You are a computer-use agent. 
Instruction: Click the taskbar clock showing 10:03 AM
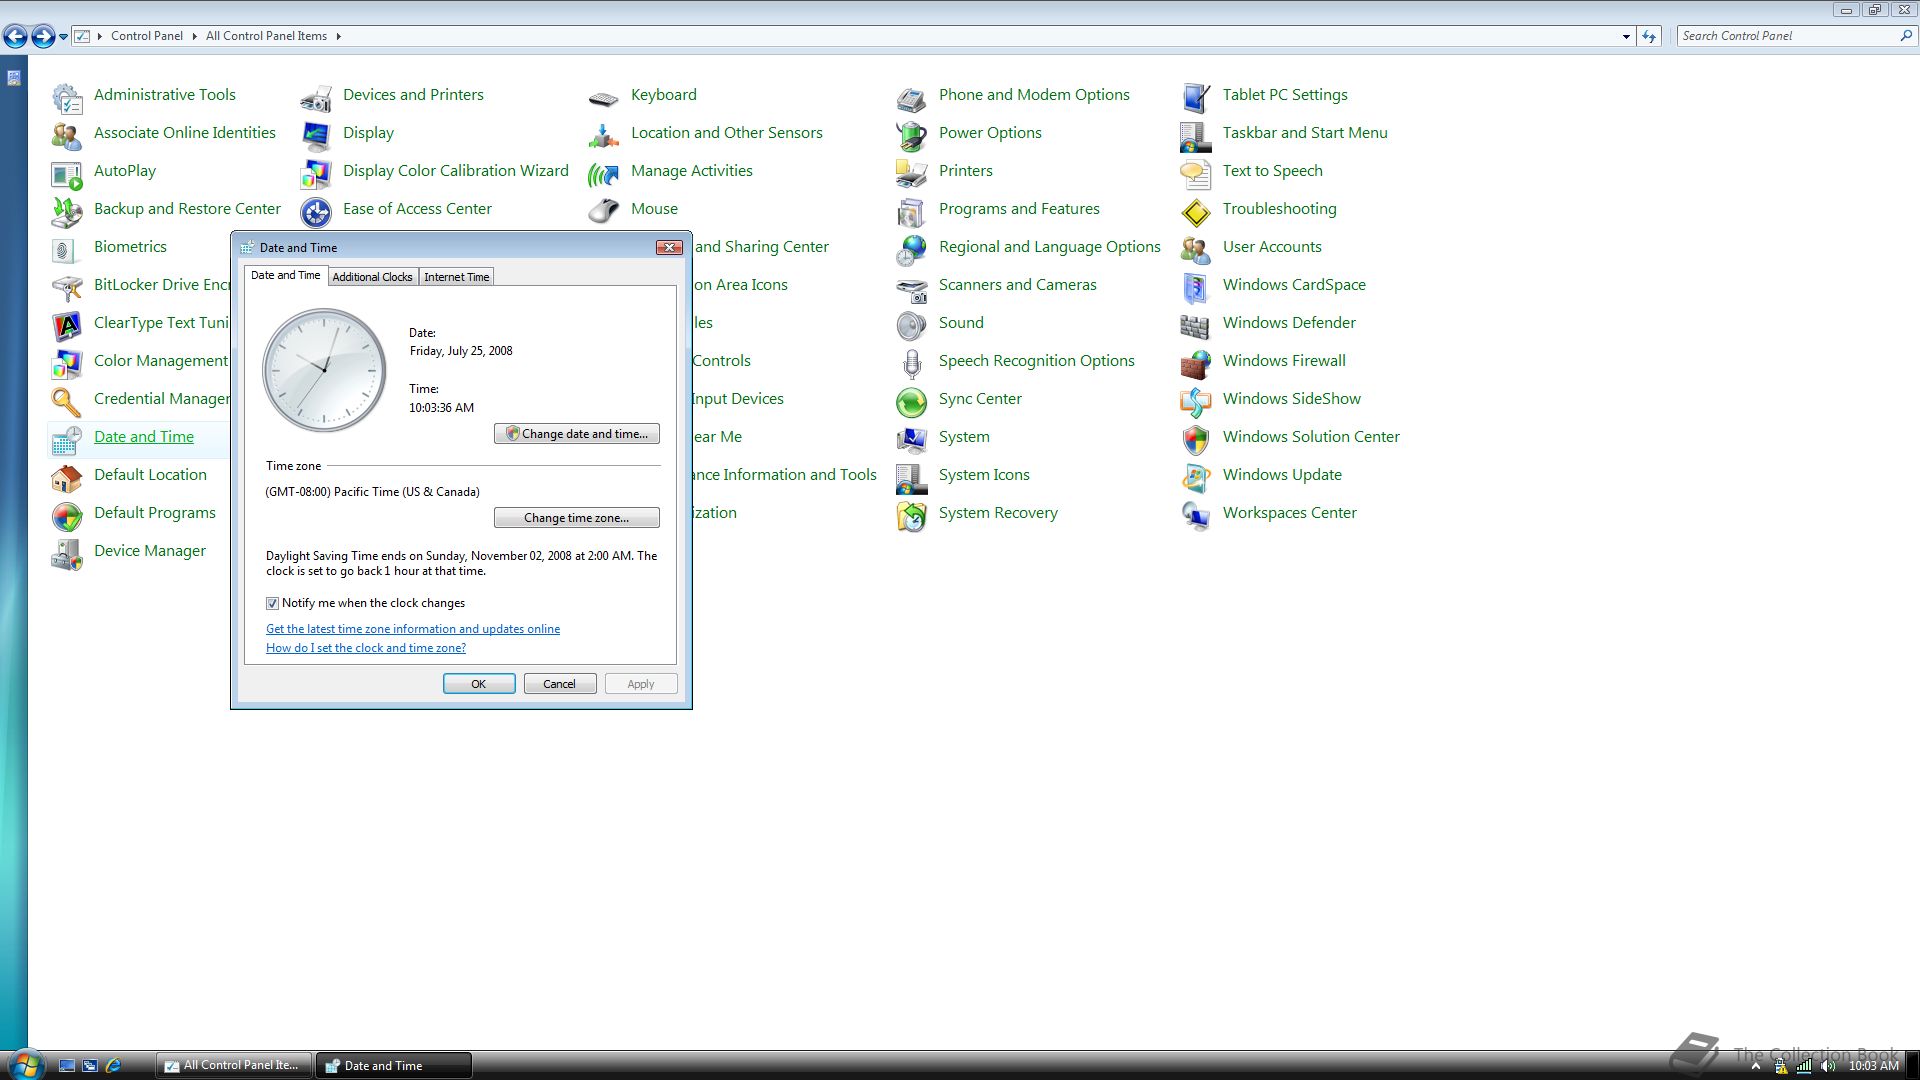point(1873,1066)
